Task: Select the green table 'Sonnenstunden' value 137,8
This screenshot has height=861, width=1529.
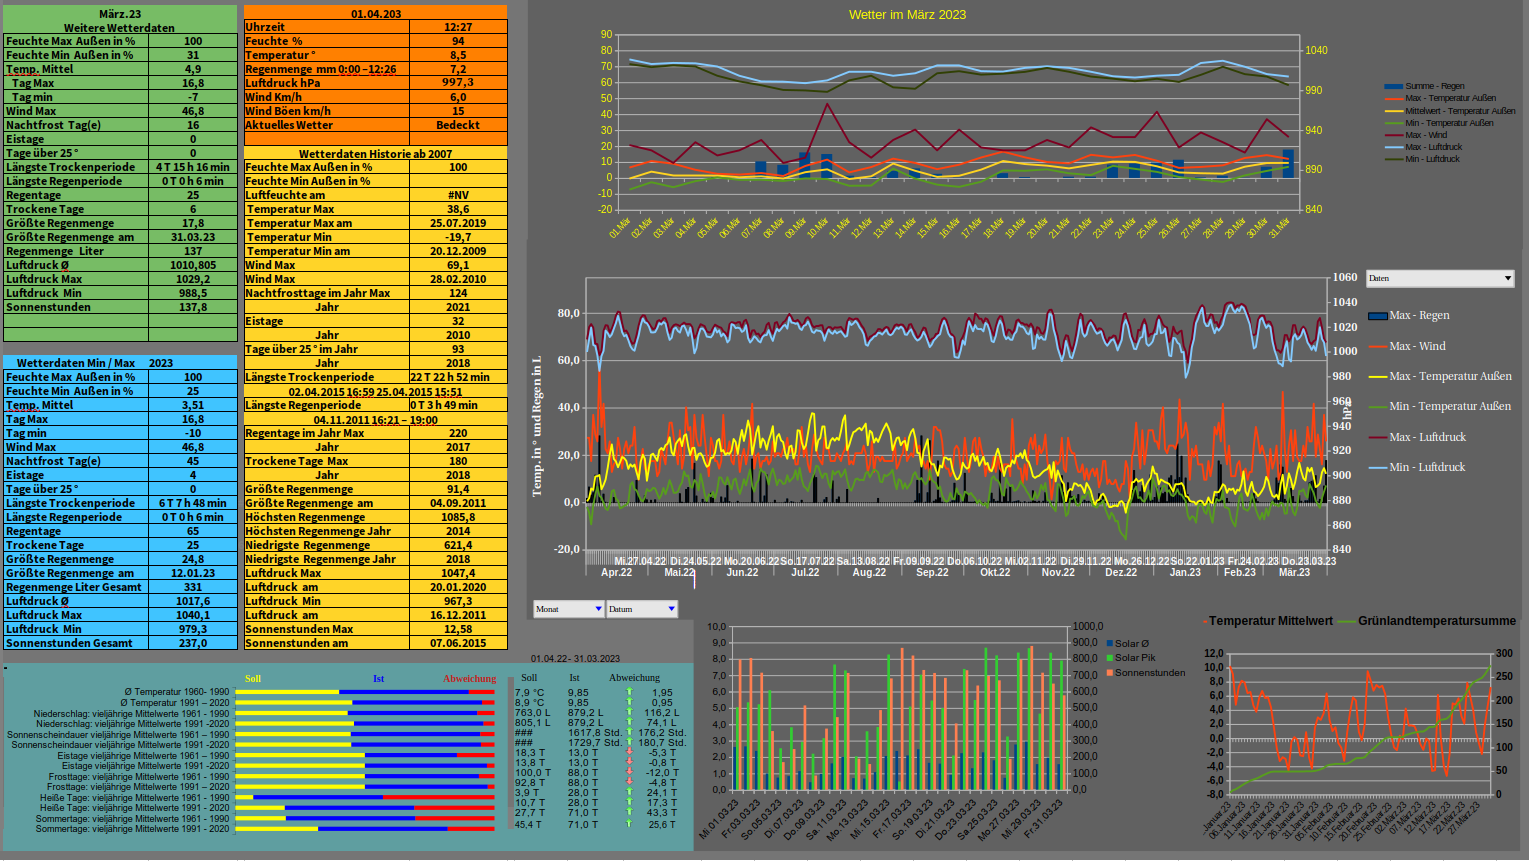Action: tap(193, 307)
